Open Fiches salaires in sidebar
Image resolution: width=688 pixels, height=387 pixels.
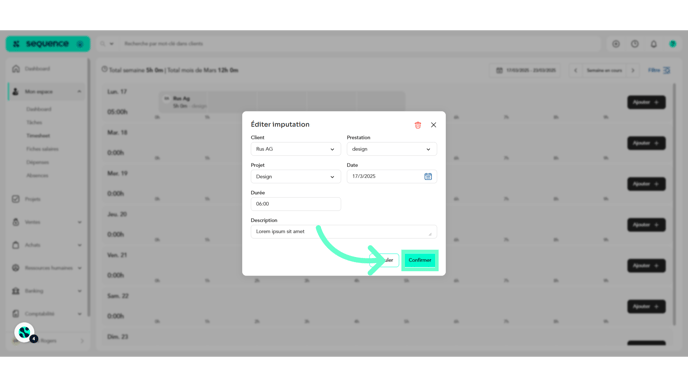pyautogui.click(x=42, y=149)
